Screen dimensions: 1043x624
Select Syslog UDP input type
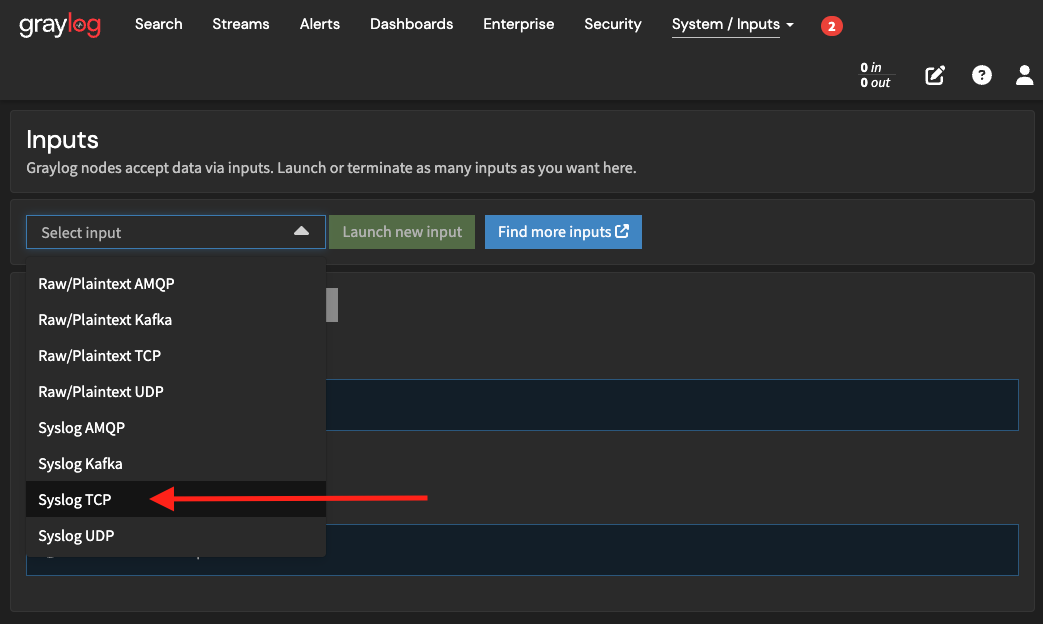coord(176,535)
